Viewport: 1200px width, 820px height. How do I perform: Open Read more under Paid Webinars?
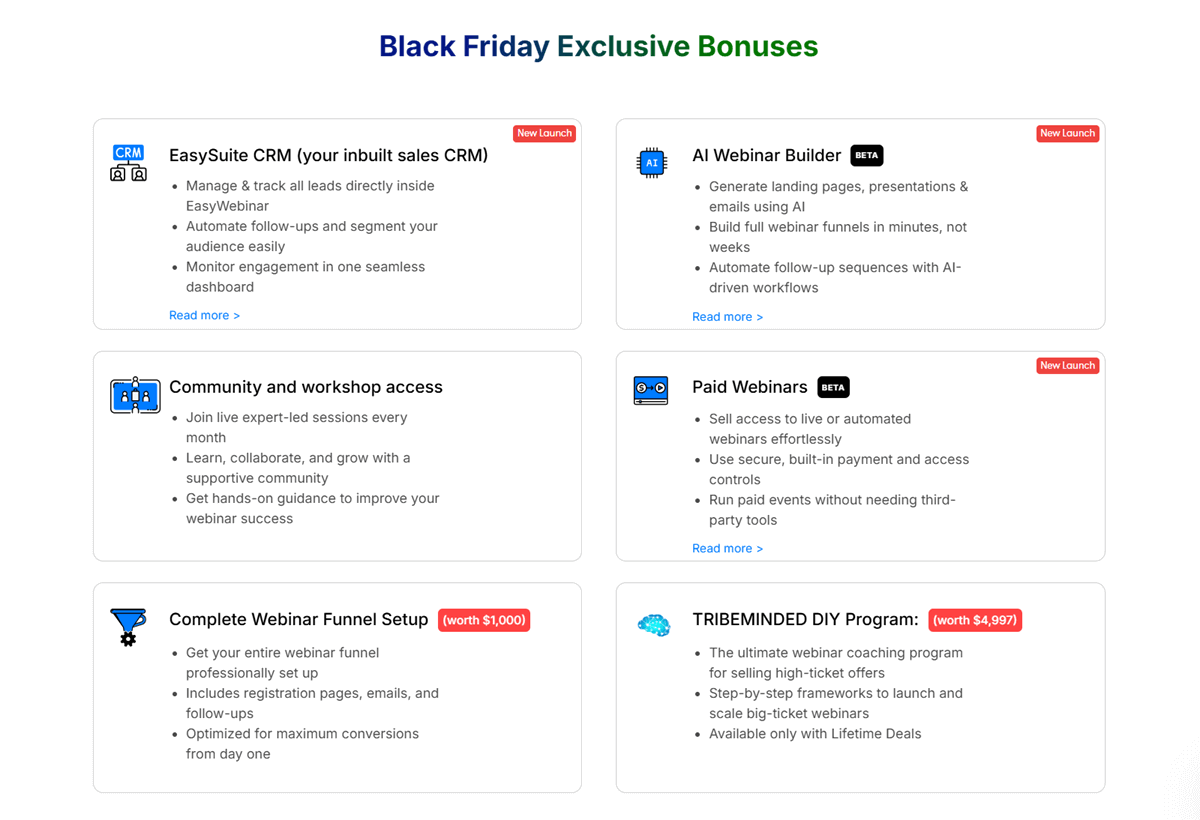point(727,548)
